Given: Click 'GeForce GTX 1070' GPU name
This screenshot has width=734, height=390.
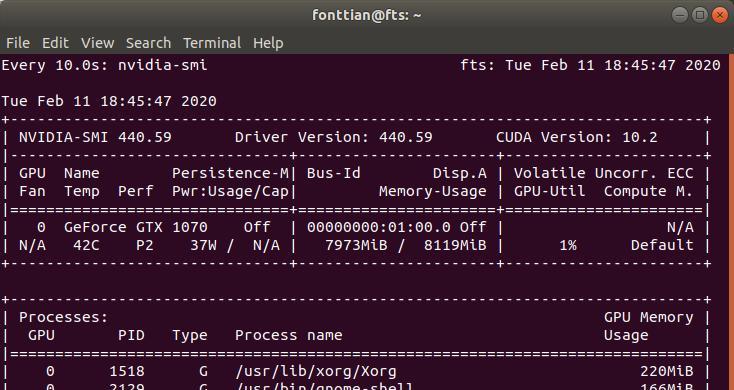Looking at the screenshot, I should (136, 228).
